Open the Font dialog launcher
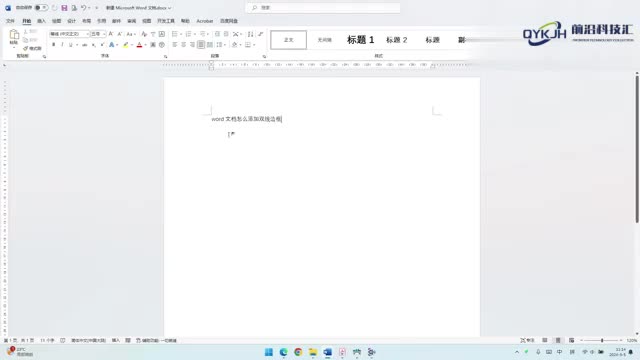This screenshot has width=640, height=360. (x=165, y=57)
